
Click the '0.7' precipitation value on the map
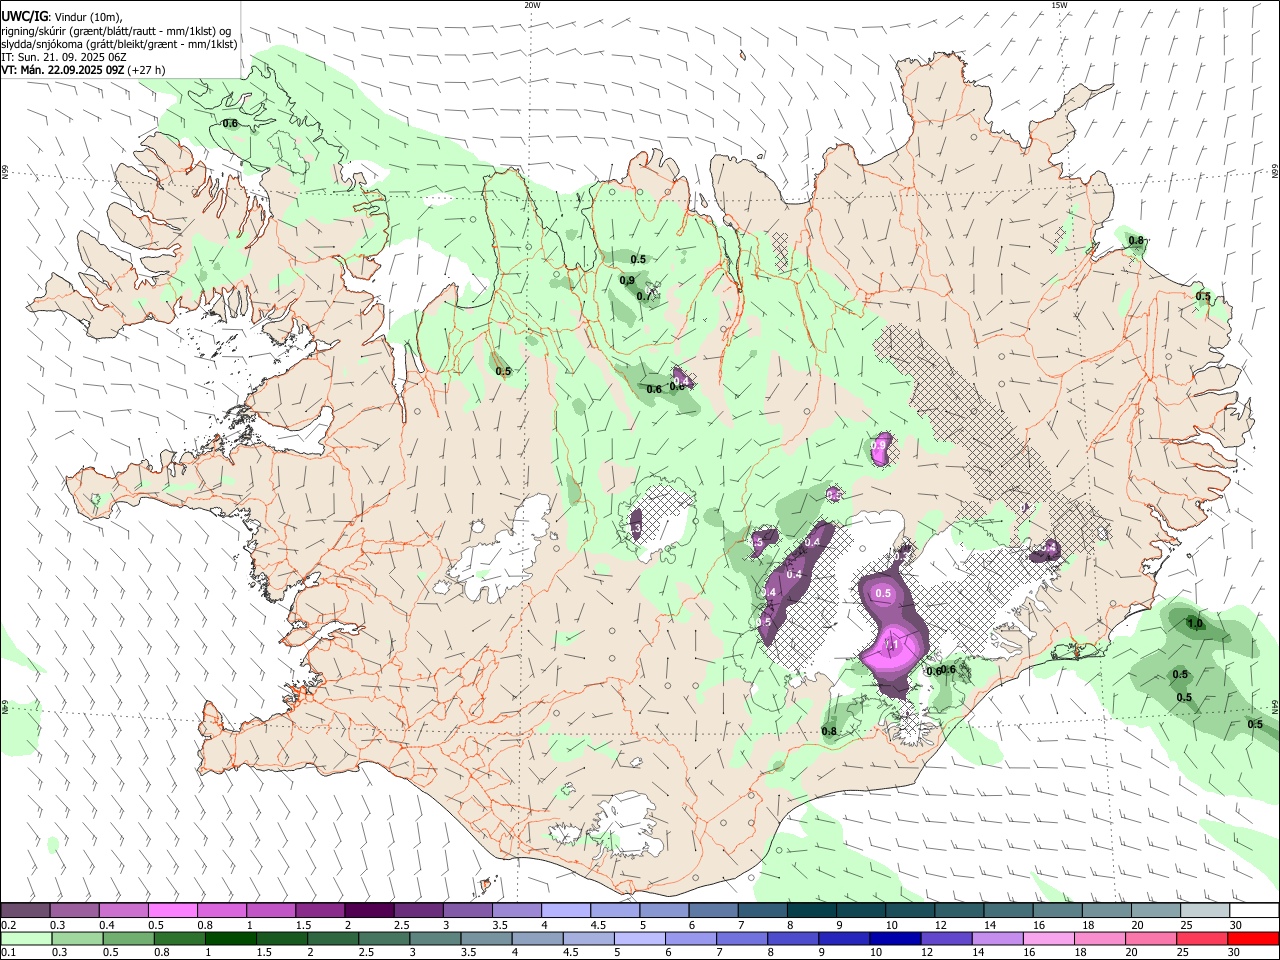[644, 296]
